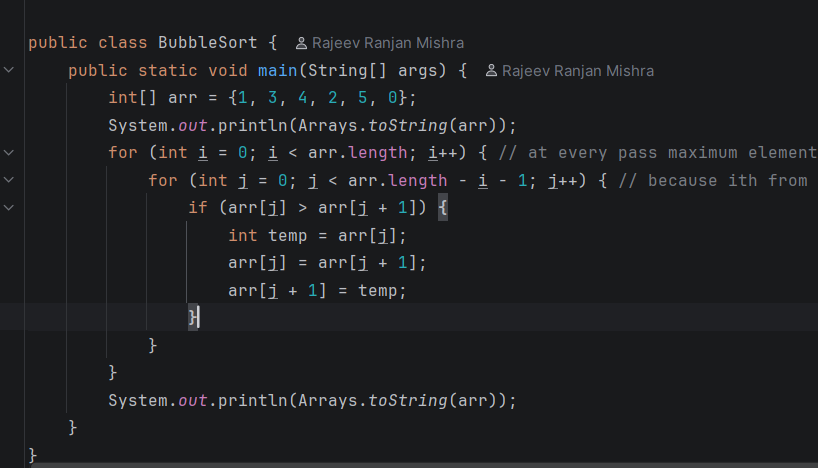Click the horizontal scrollbar at bottom
818x468 pixels.
[x=424, y=465]
